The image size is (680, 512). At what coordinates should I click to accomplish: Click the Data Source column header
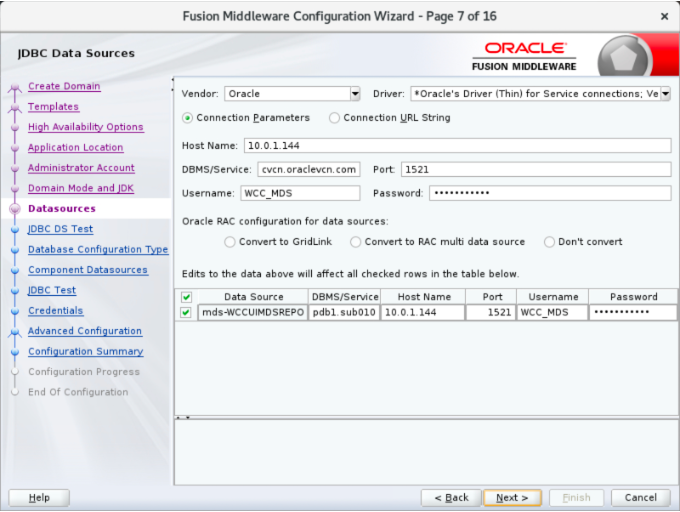click(253, 297)
